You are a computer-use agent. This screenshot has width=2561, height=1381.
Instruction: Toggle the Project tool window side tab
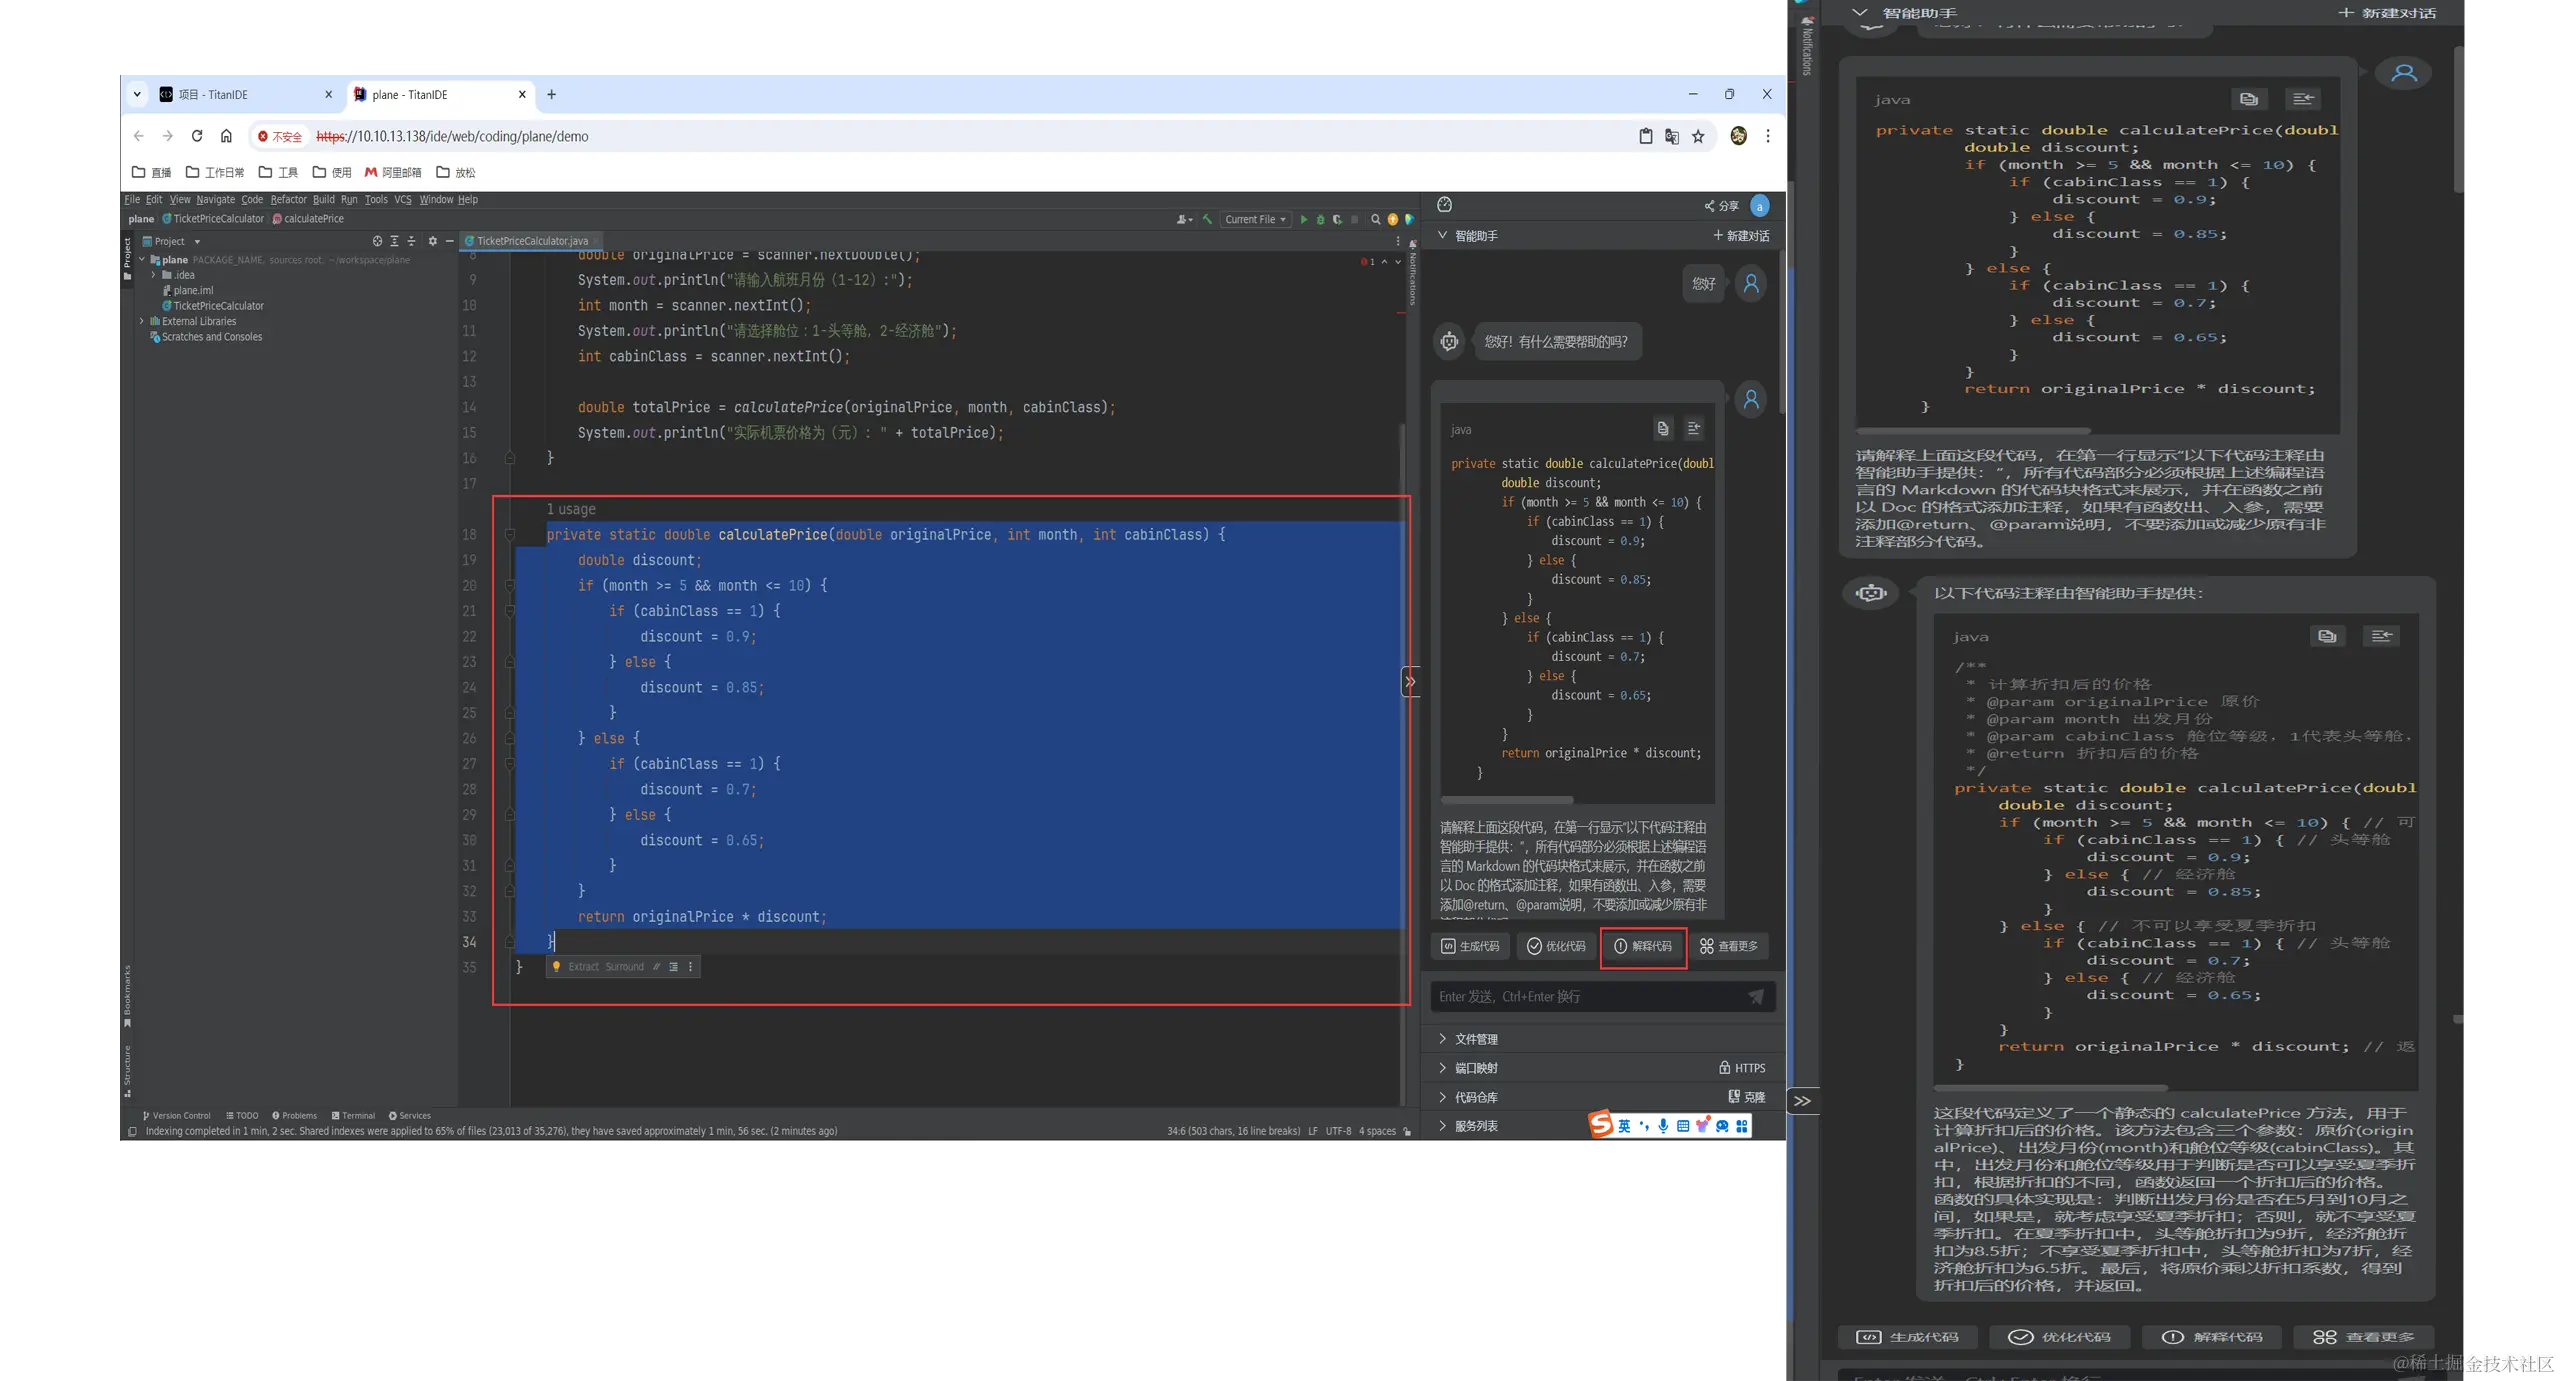pyautogui.click(x=127, y=259)
